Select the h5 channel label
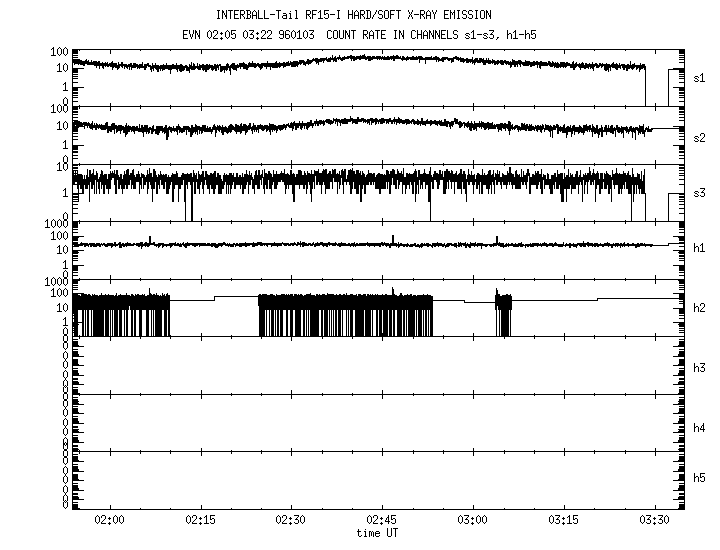This screenshot has height=550, width=720. coord(701,480)
